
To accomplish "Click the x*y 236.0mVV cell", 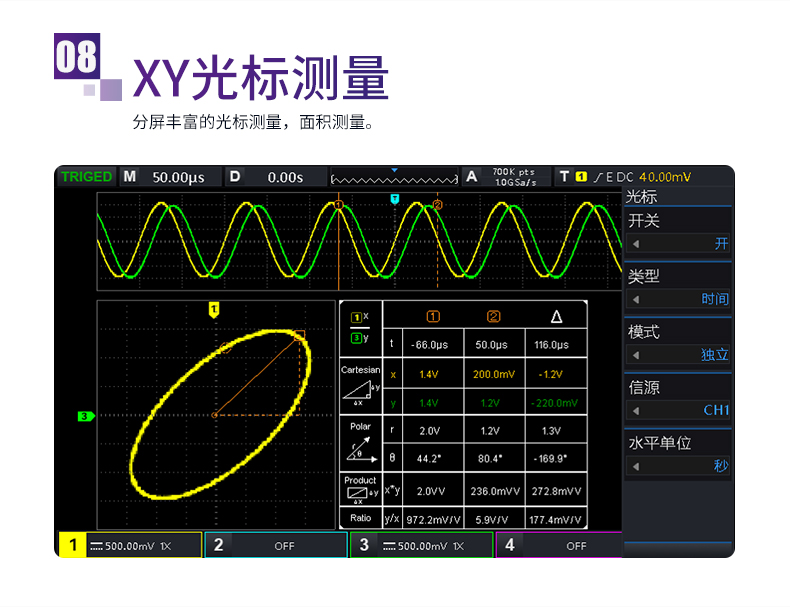I will [495, 491].
